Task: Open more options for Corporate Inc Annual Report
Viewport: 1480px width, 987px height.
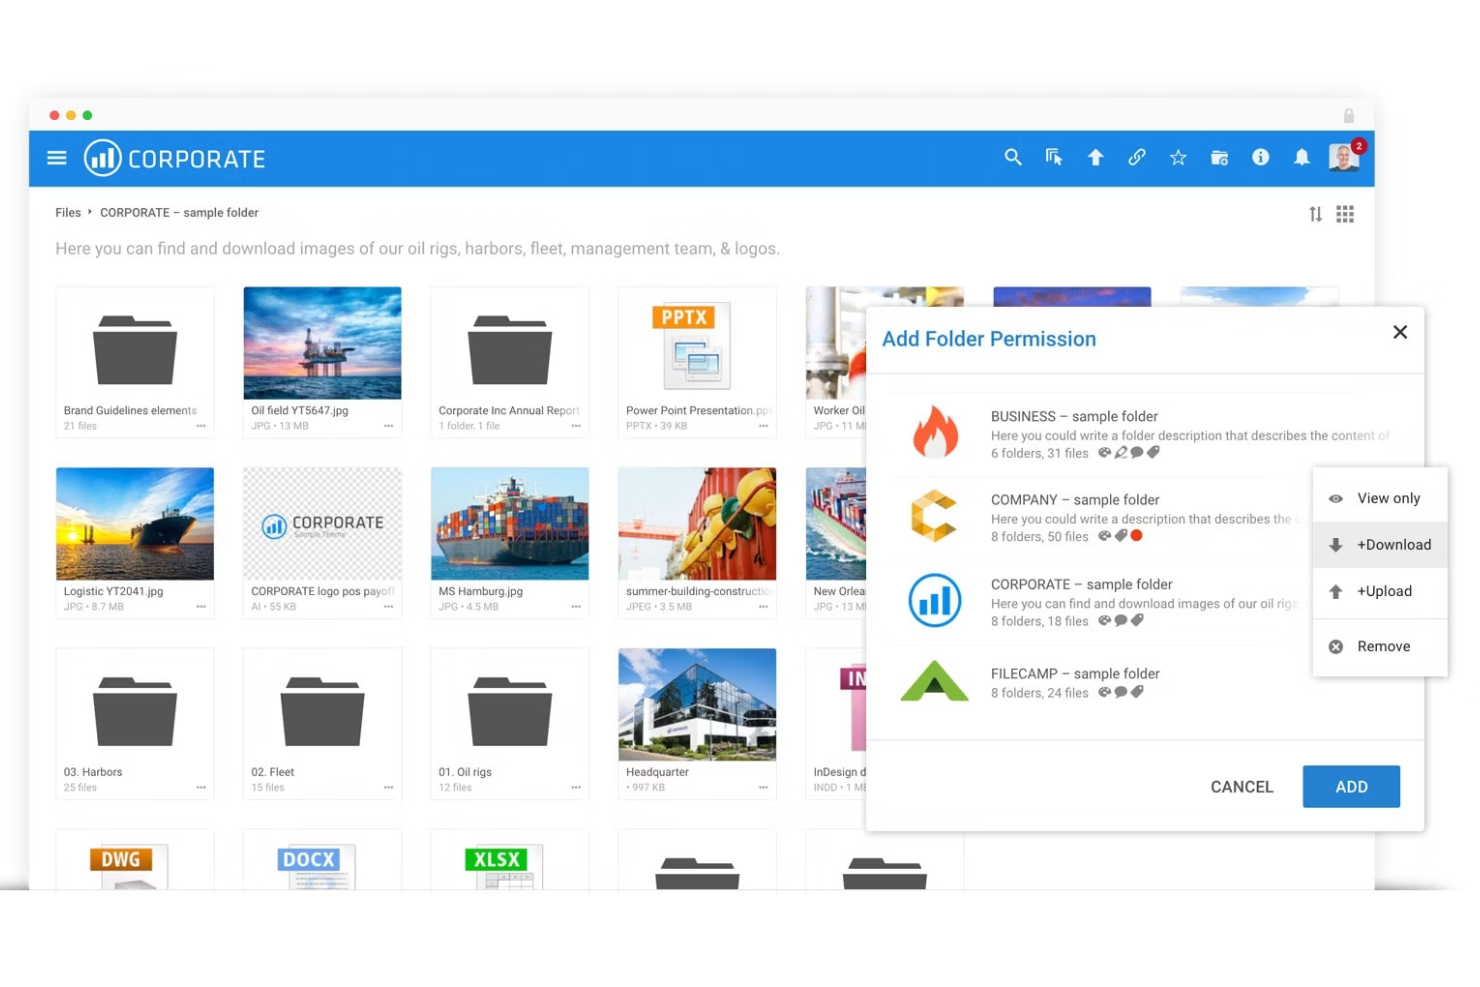Action: point(576,426)
